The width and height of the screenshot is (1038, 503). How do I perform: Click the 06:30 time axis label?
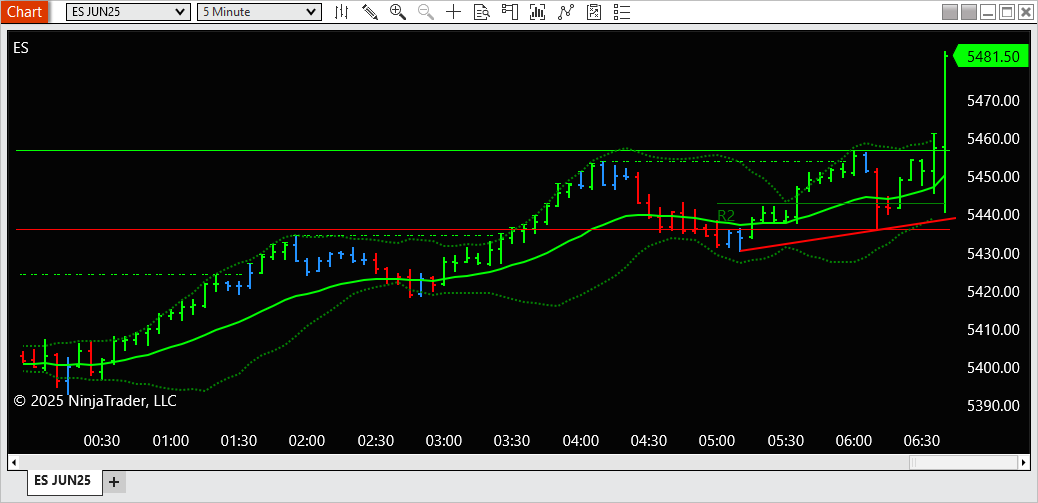tap(922, 441)
